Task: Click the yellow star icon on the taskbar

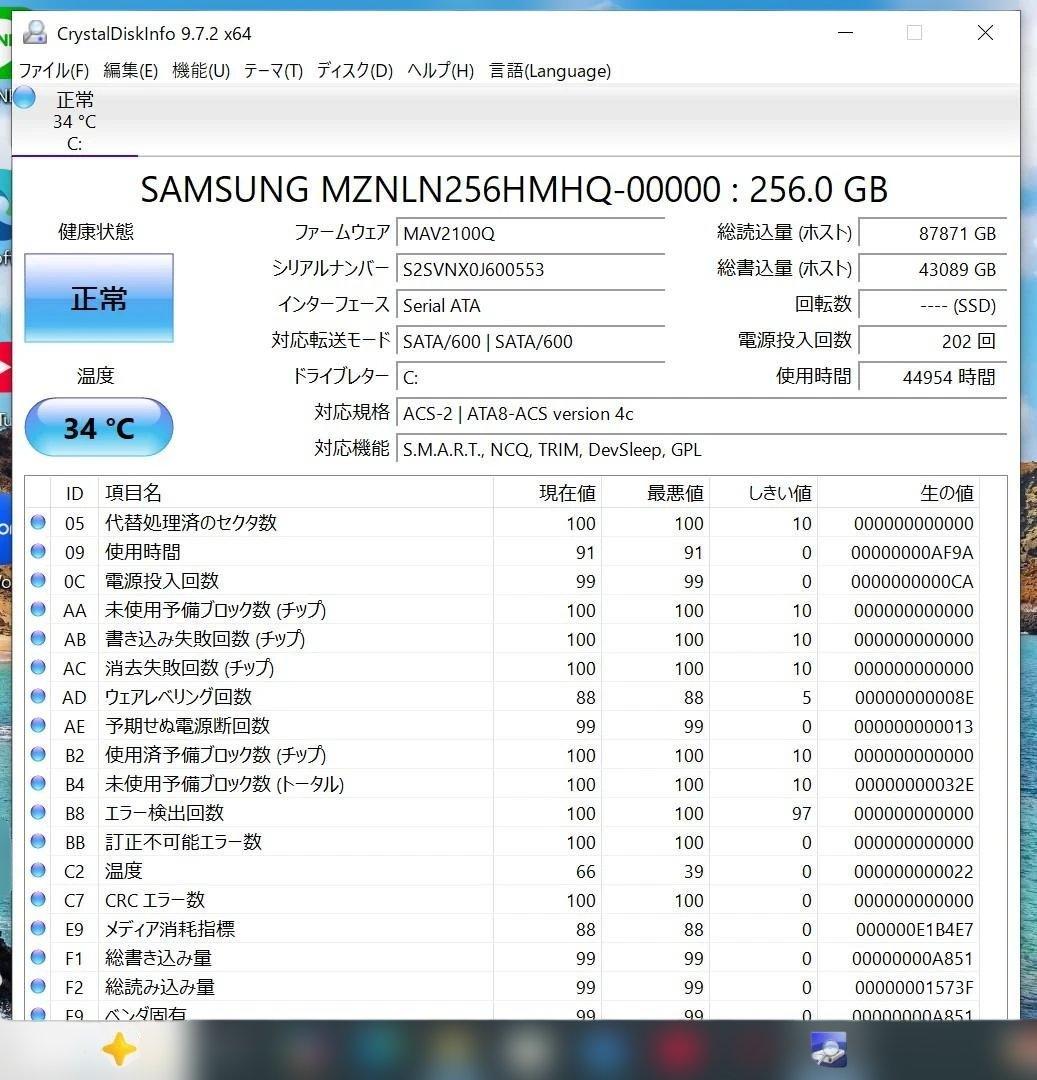Action: [x=119, y=1049]
